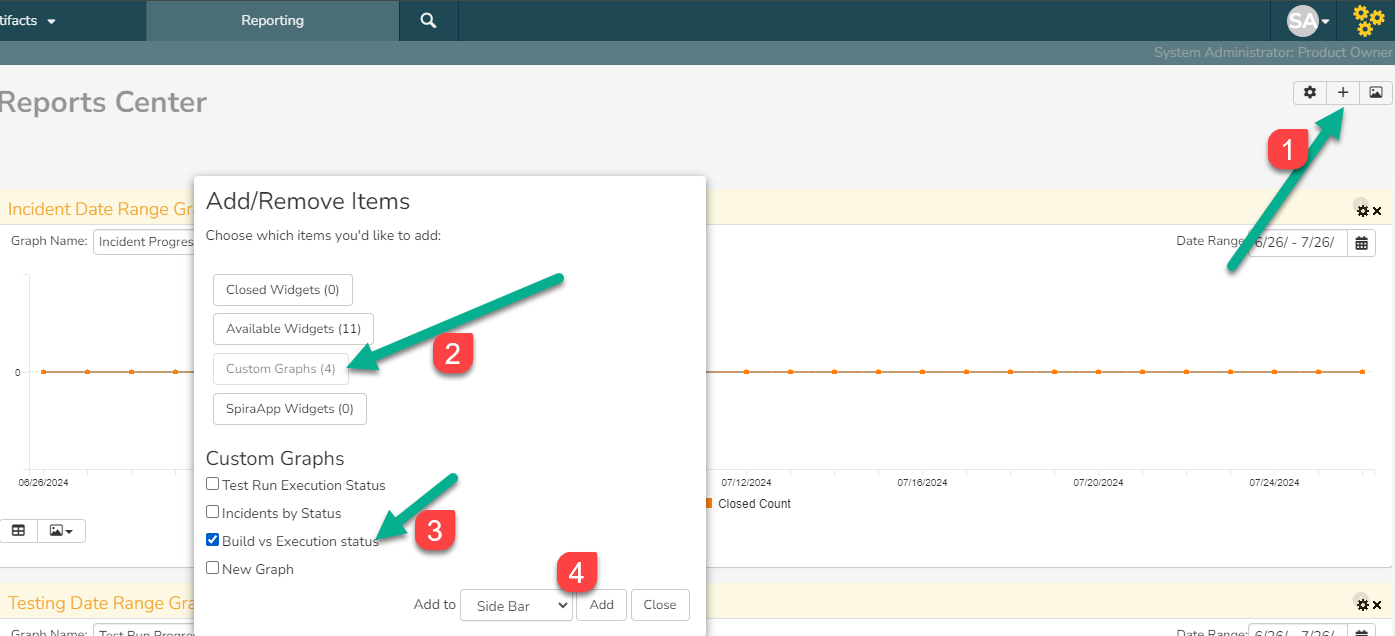
Task: Select Available Widgets (11) button
Action: pyautogui.click(x=293, y=329)
